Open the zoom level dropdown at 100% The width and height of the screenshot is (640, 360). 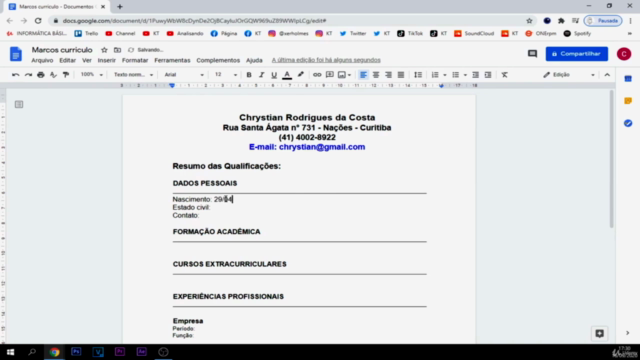[x=91, y=75]
